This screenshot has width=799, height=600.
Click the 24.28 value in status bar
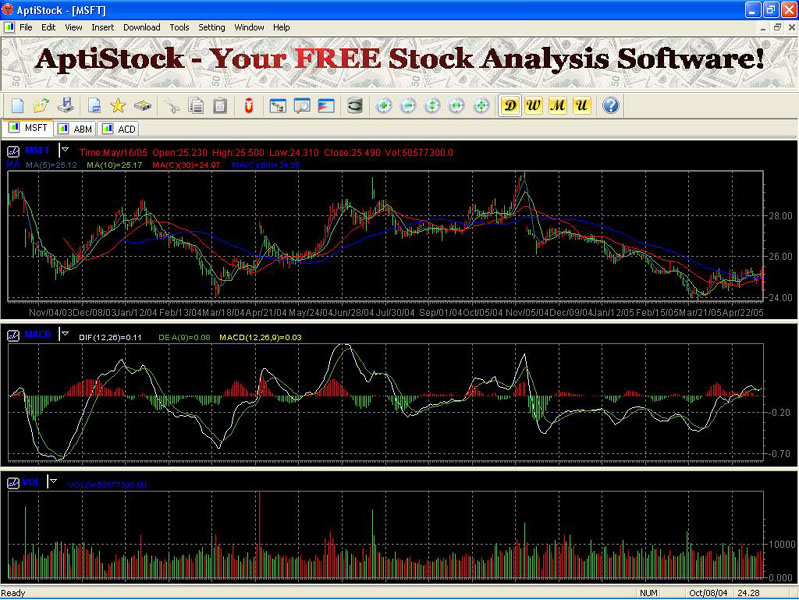749,593
